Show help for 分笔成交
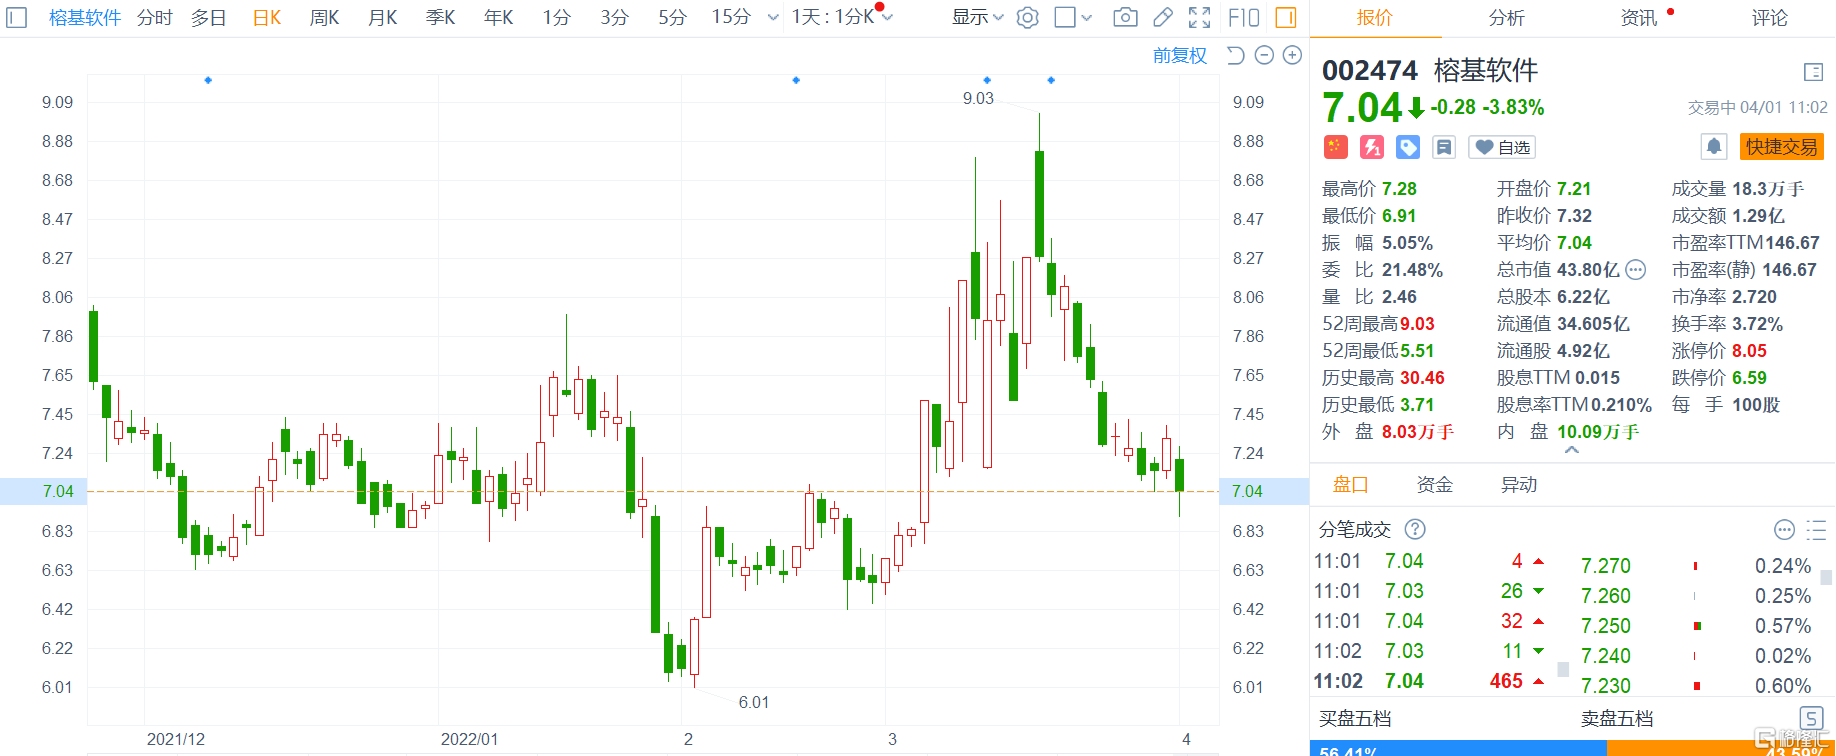The height and width of the screenshot is (756, 1836). click(x=1415, y=529)
